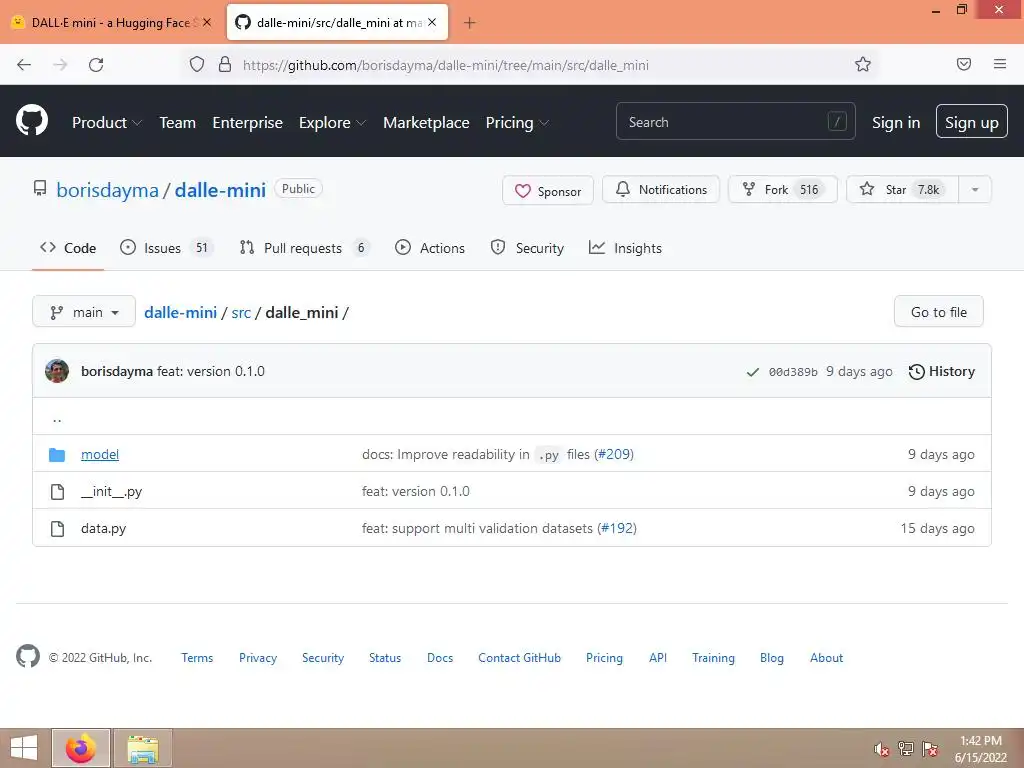
Task: Expand the Pricing menu dropdown
Action: point(517,123)
